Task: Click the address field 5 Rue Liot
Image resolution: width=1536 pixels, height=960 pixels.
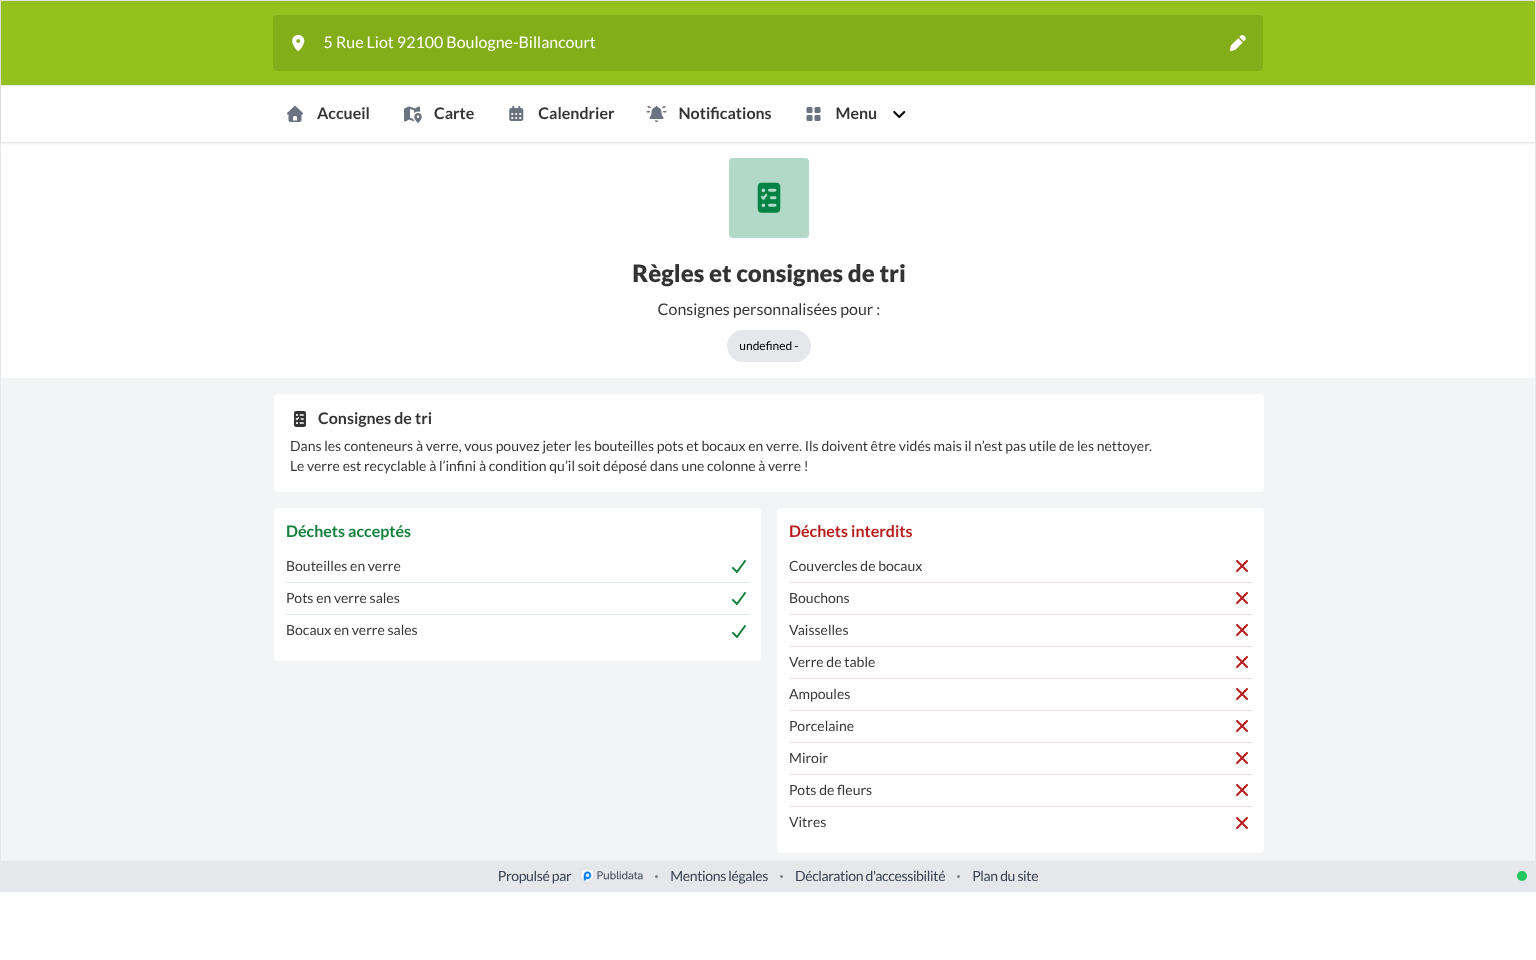Action: click(x=768, y=43)
